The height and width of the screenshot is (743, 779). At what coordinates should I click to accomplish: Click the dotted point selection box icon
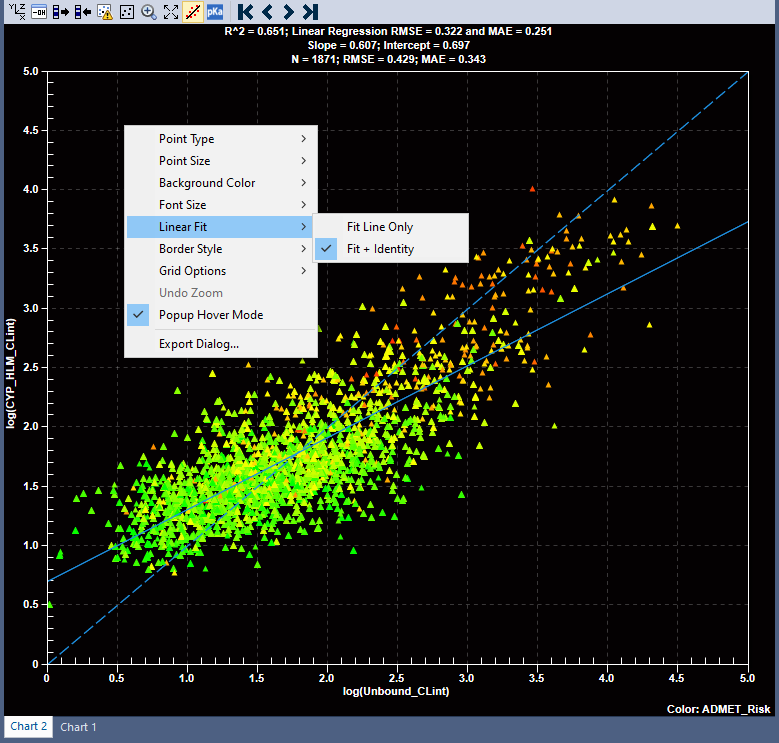[x=127, y=12]
